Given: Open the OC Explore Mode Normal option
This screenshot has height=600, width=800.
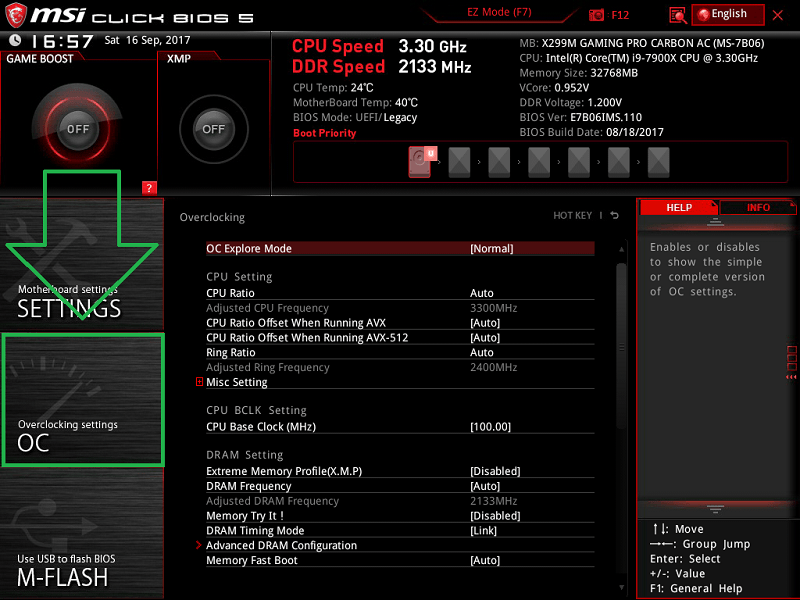Looking at the screenshot, I should click(491, 248).
